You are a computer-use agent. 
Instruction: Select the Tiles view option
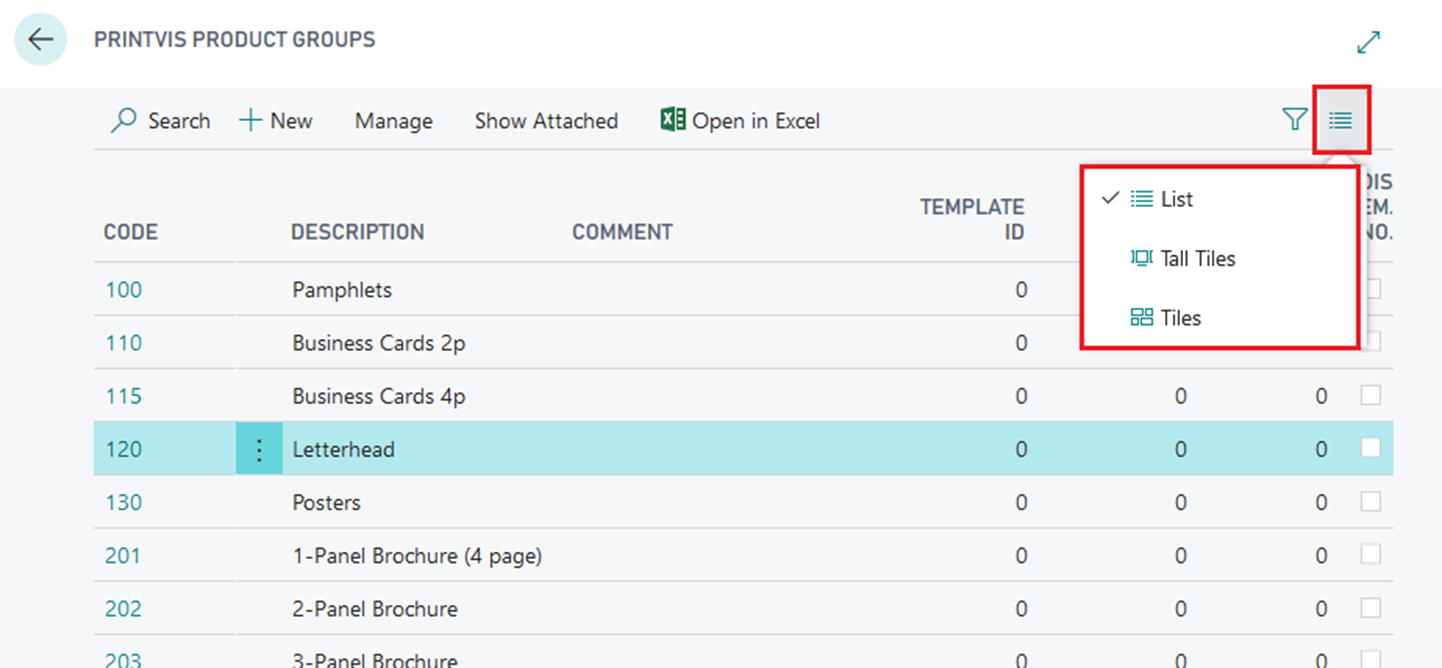tap(1180, 318)
